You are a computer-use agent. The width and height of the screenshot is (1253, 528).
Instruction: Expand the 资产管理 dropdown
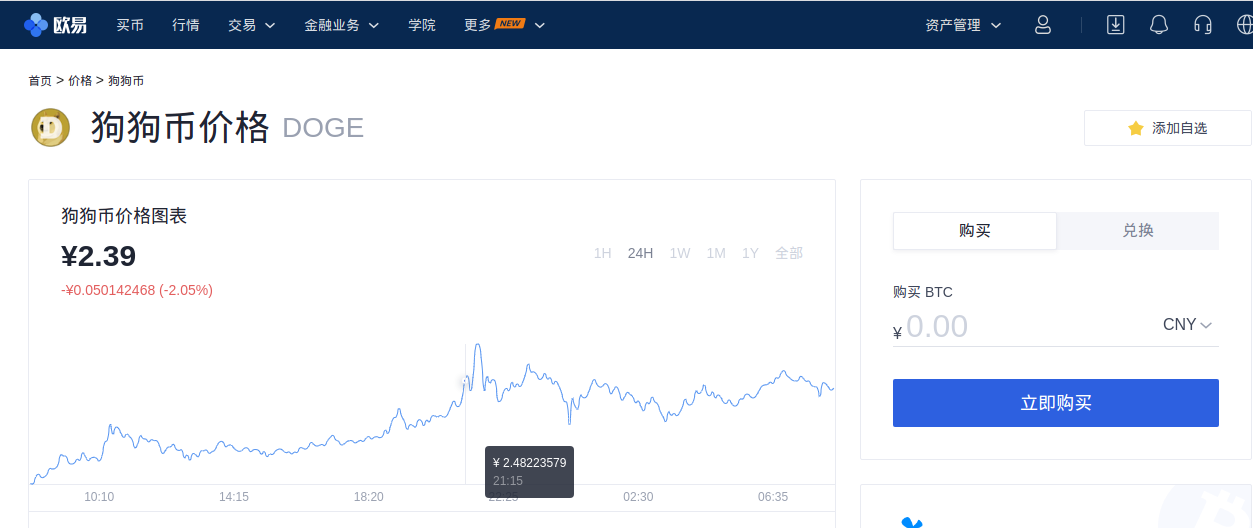963,25
